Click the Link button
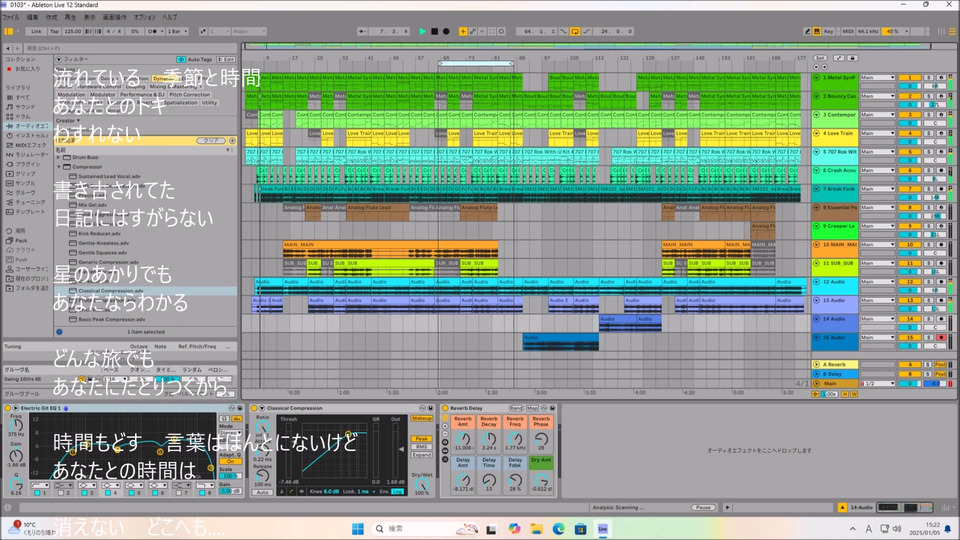Image resolution: width=960 pixels, height=540 pixels. (37, 31)
